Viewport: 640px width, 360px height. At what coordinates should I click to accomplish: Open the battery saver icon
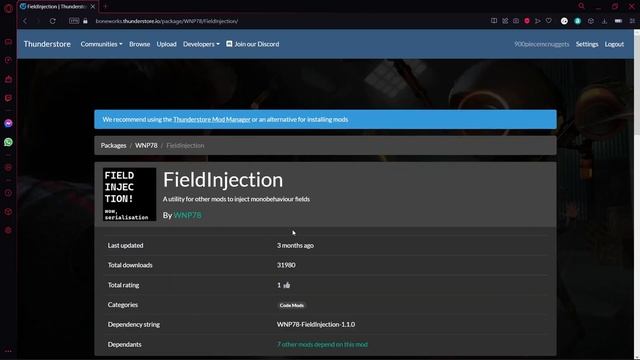coord(618,21)
